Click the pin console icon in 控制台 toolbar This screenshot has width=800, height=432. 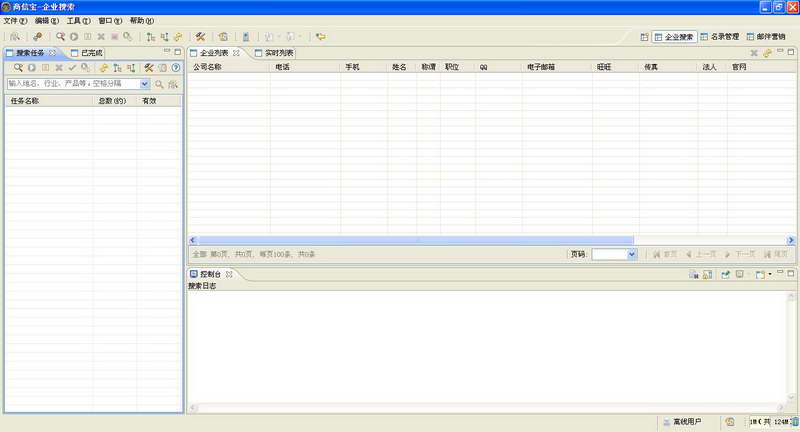pyautogui.click(x=725, y=274)
